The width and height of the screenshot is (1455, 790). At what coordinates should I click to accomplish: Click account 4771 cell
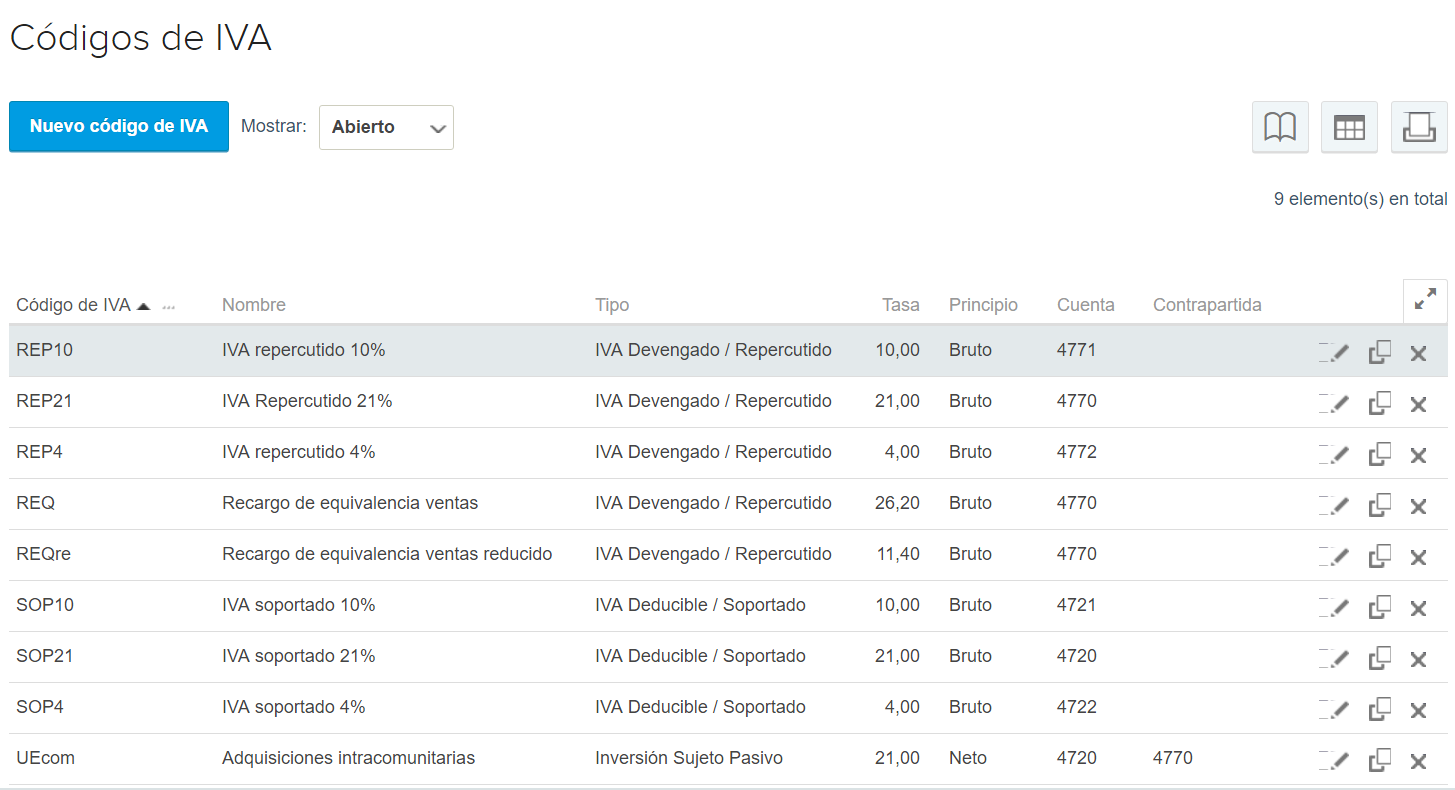pyautogui.click(x=1077, y=350)
